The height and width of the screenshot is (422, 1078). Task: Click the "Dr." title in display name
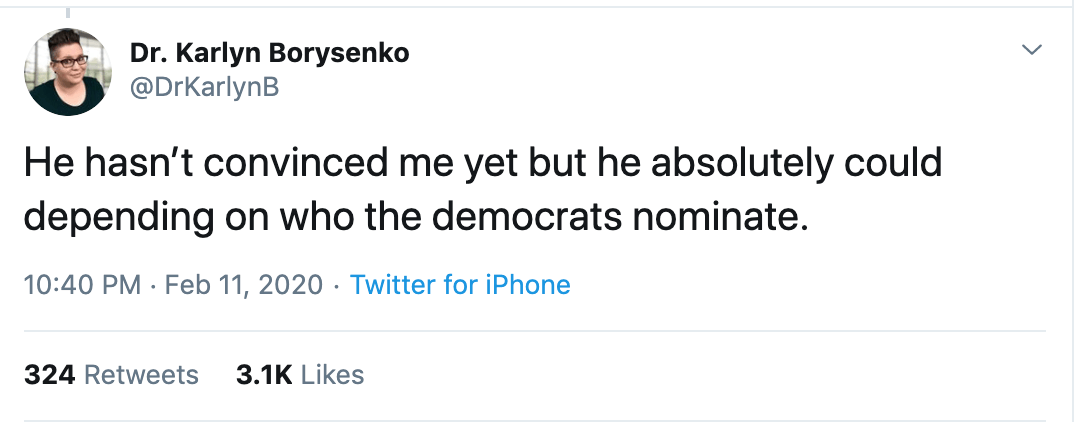tap(147, 54)
